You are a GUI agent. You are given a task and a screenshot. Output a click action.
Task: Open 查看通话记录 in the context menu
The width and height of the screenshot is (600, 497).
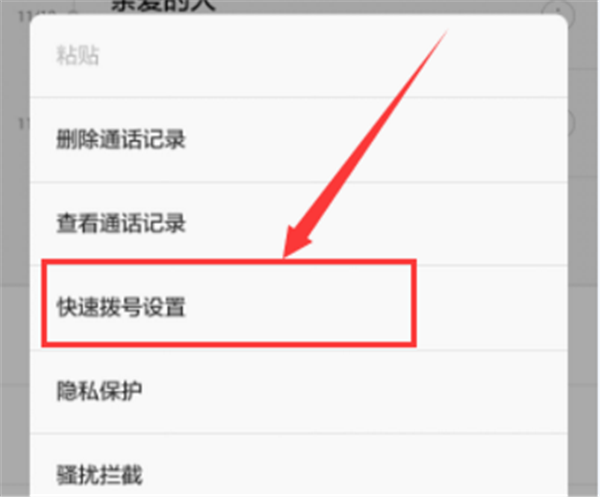pyautogui.click(x=298, y=223)
